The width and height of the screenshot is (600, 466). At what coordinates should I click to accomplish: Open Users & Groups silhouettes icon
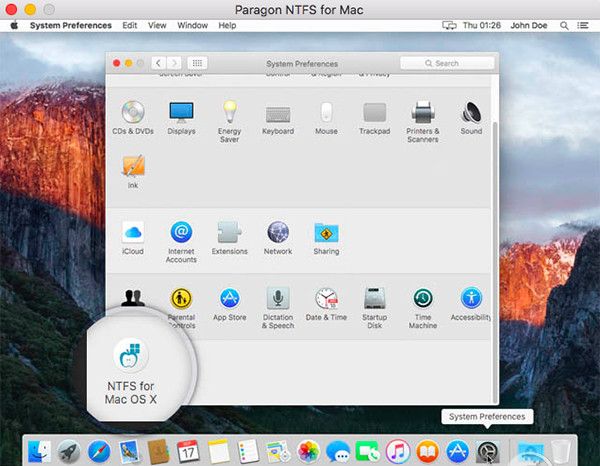coord(133,298)
